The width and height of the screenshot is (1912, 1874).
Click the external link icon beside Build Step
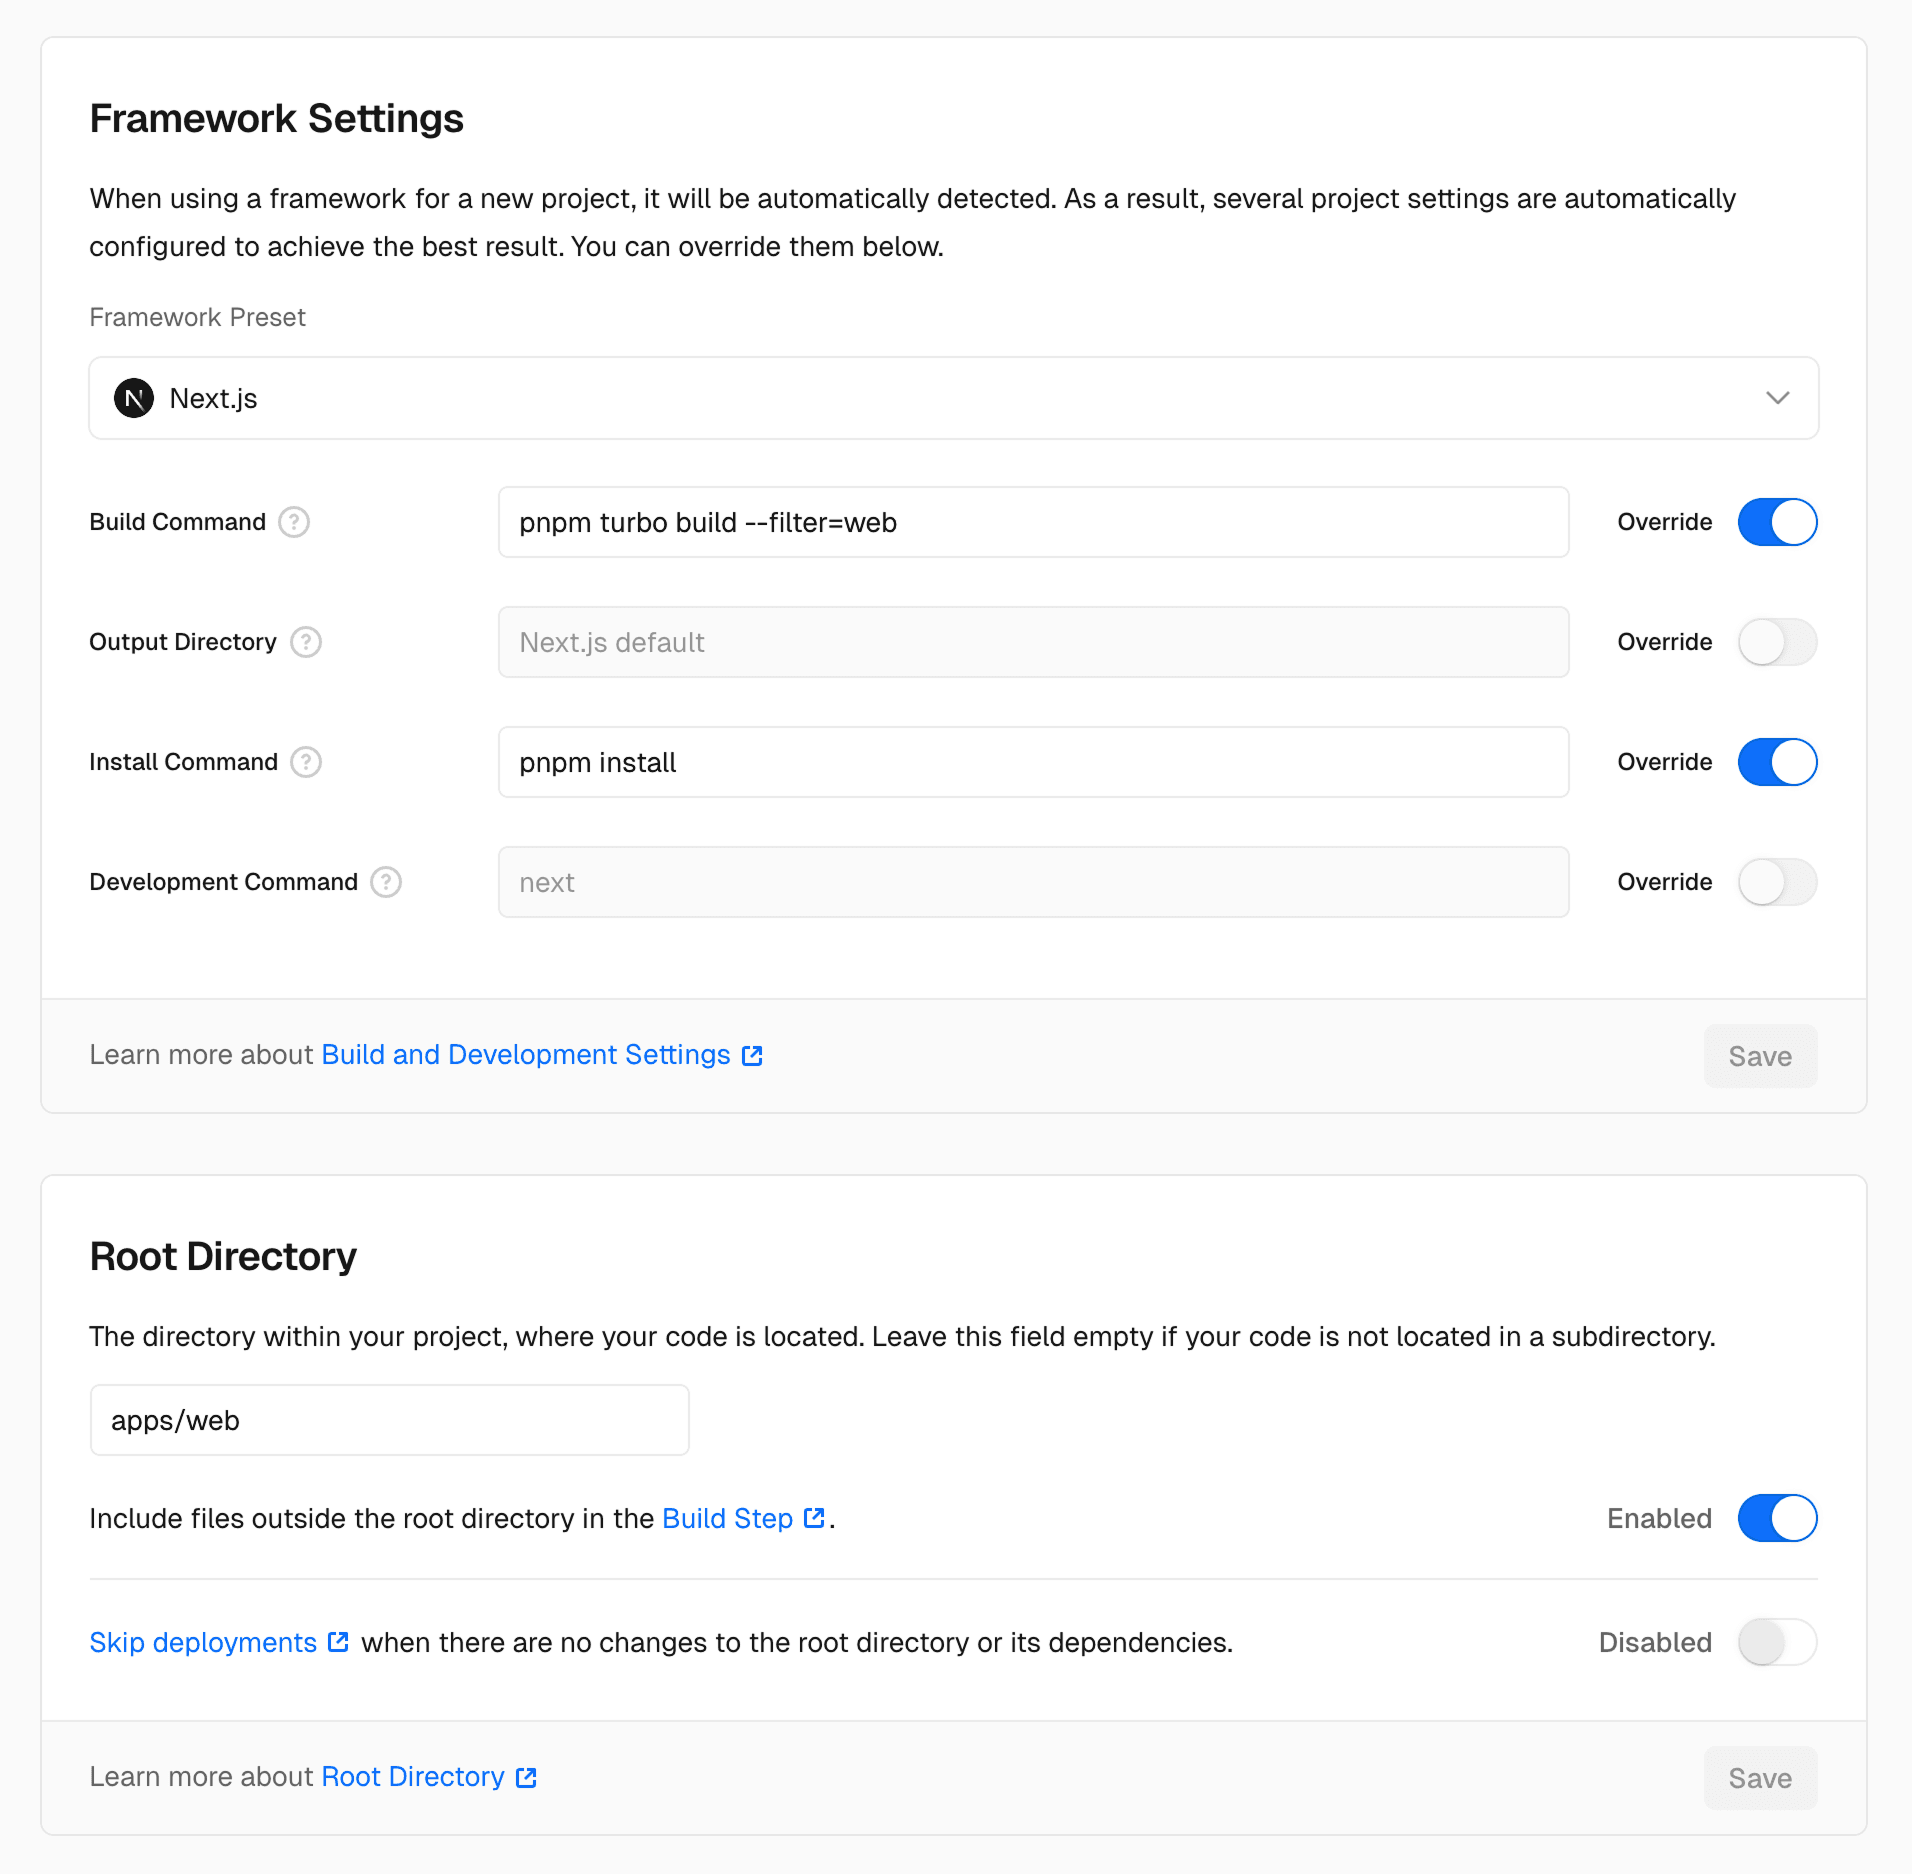[814, 1517]
